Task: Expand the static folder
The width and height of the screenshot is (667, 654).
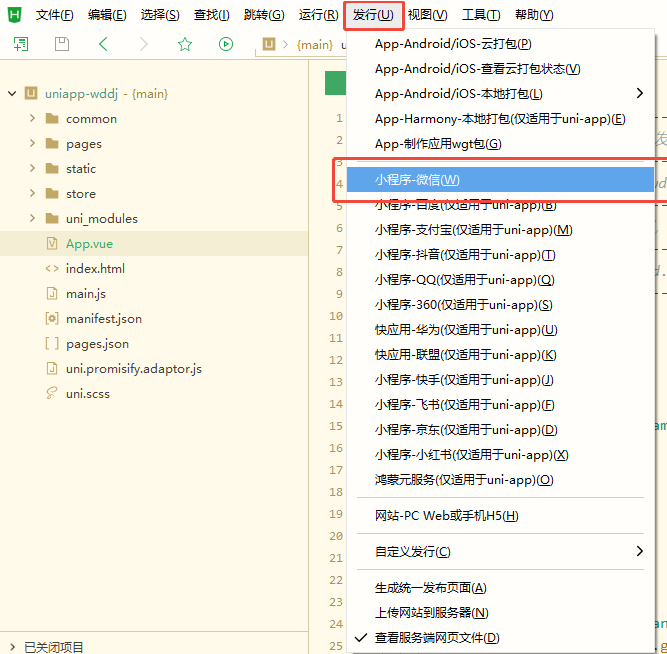Action: [32, 168]
